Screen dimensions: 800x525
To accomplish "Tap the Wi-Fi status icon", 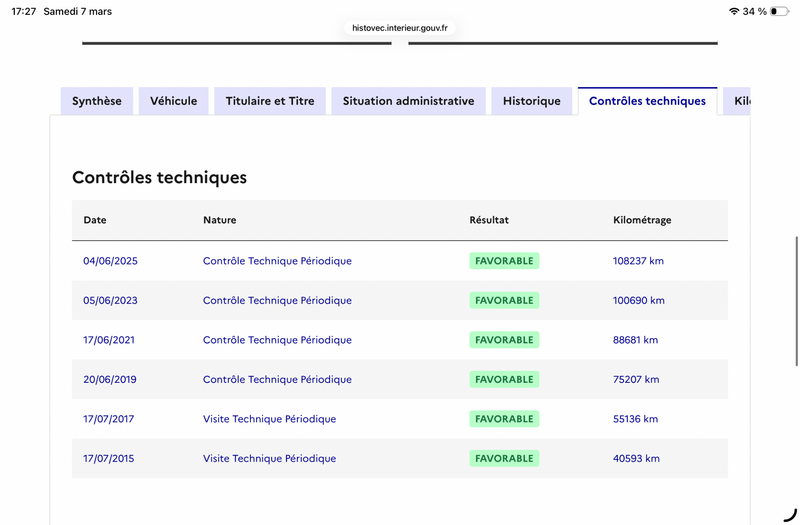I will (734, 12).
